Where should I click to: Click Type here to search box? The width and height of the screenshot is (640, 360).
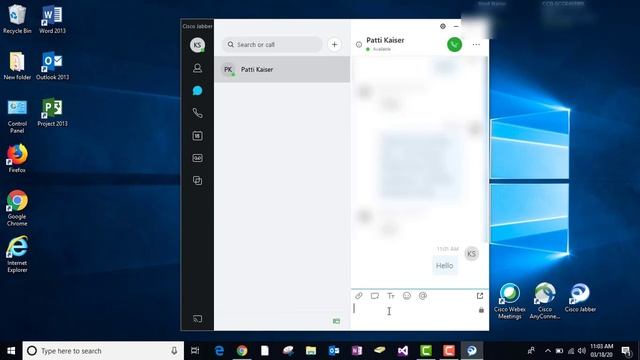click(x=103, y=351)
